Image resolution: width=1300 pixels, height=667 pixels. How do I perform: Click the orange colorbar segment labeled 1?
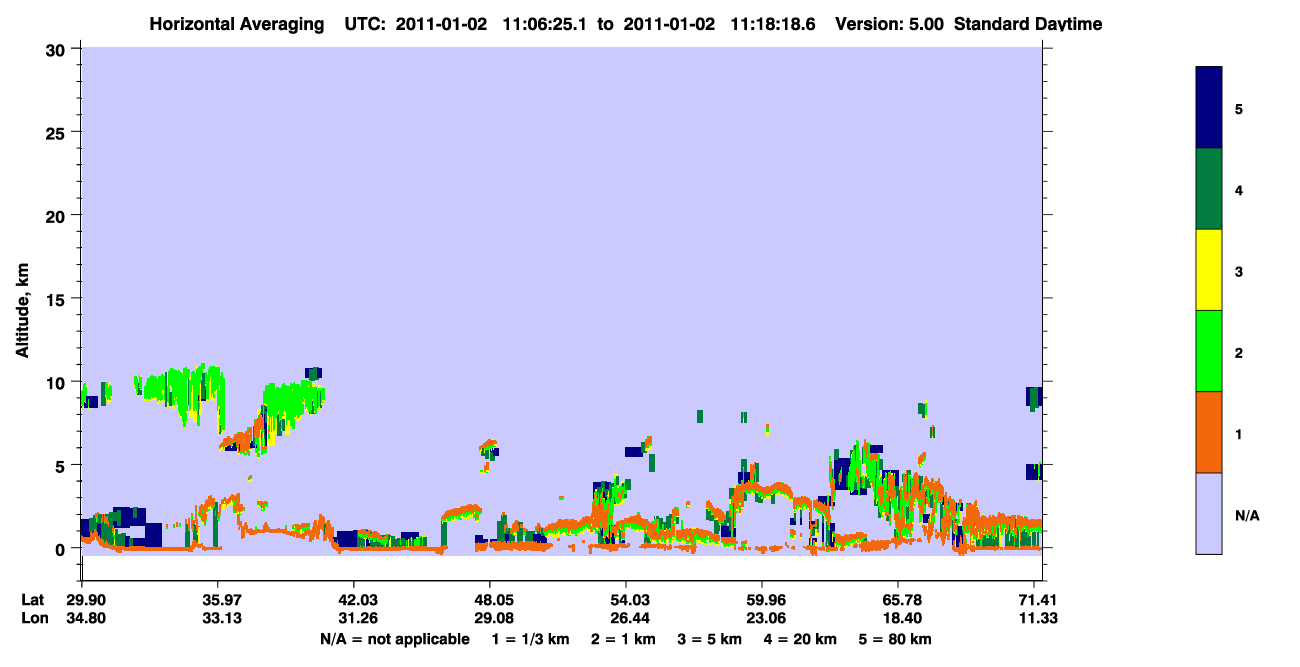(x=1209, y=432)
